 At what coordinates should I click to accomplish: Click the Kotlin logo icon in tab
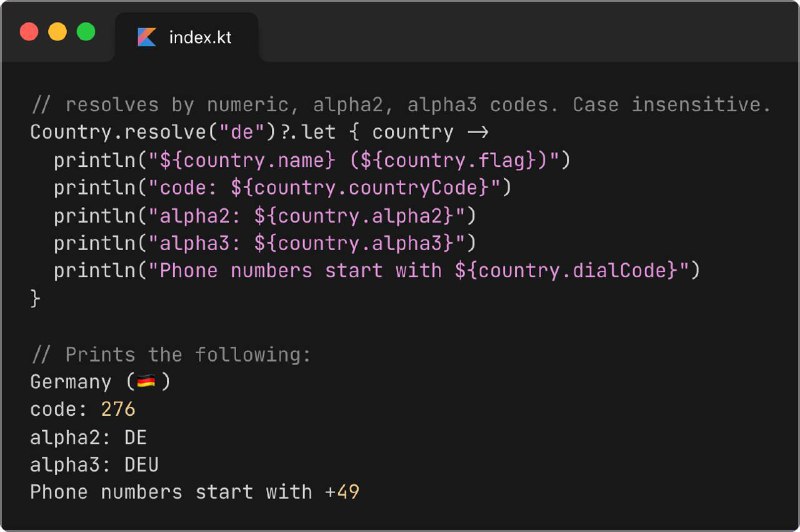[146, 37]
